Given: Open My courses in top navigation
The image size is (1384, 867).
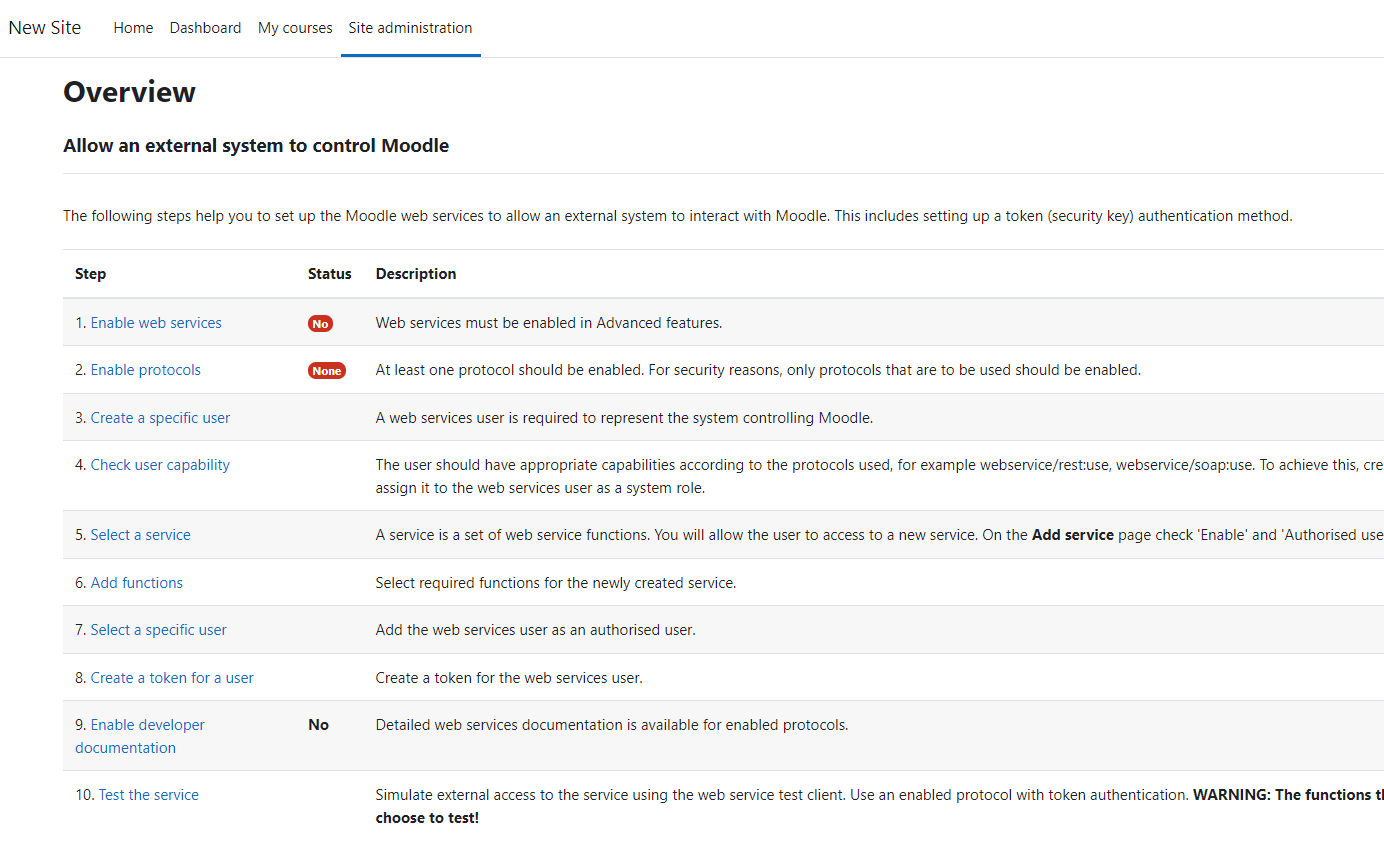Looking at the screenshot, I should pos(295,28).
